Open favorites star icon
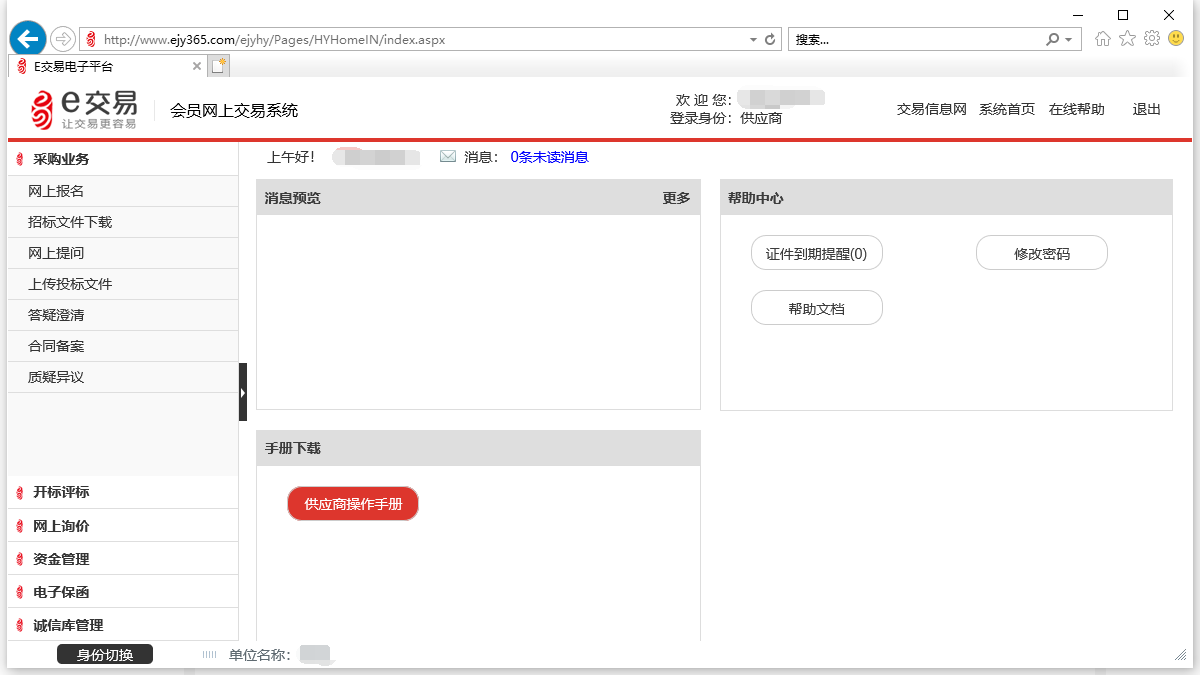1200x675 pixels. click(x=1127, y=39)
